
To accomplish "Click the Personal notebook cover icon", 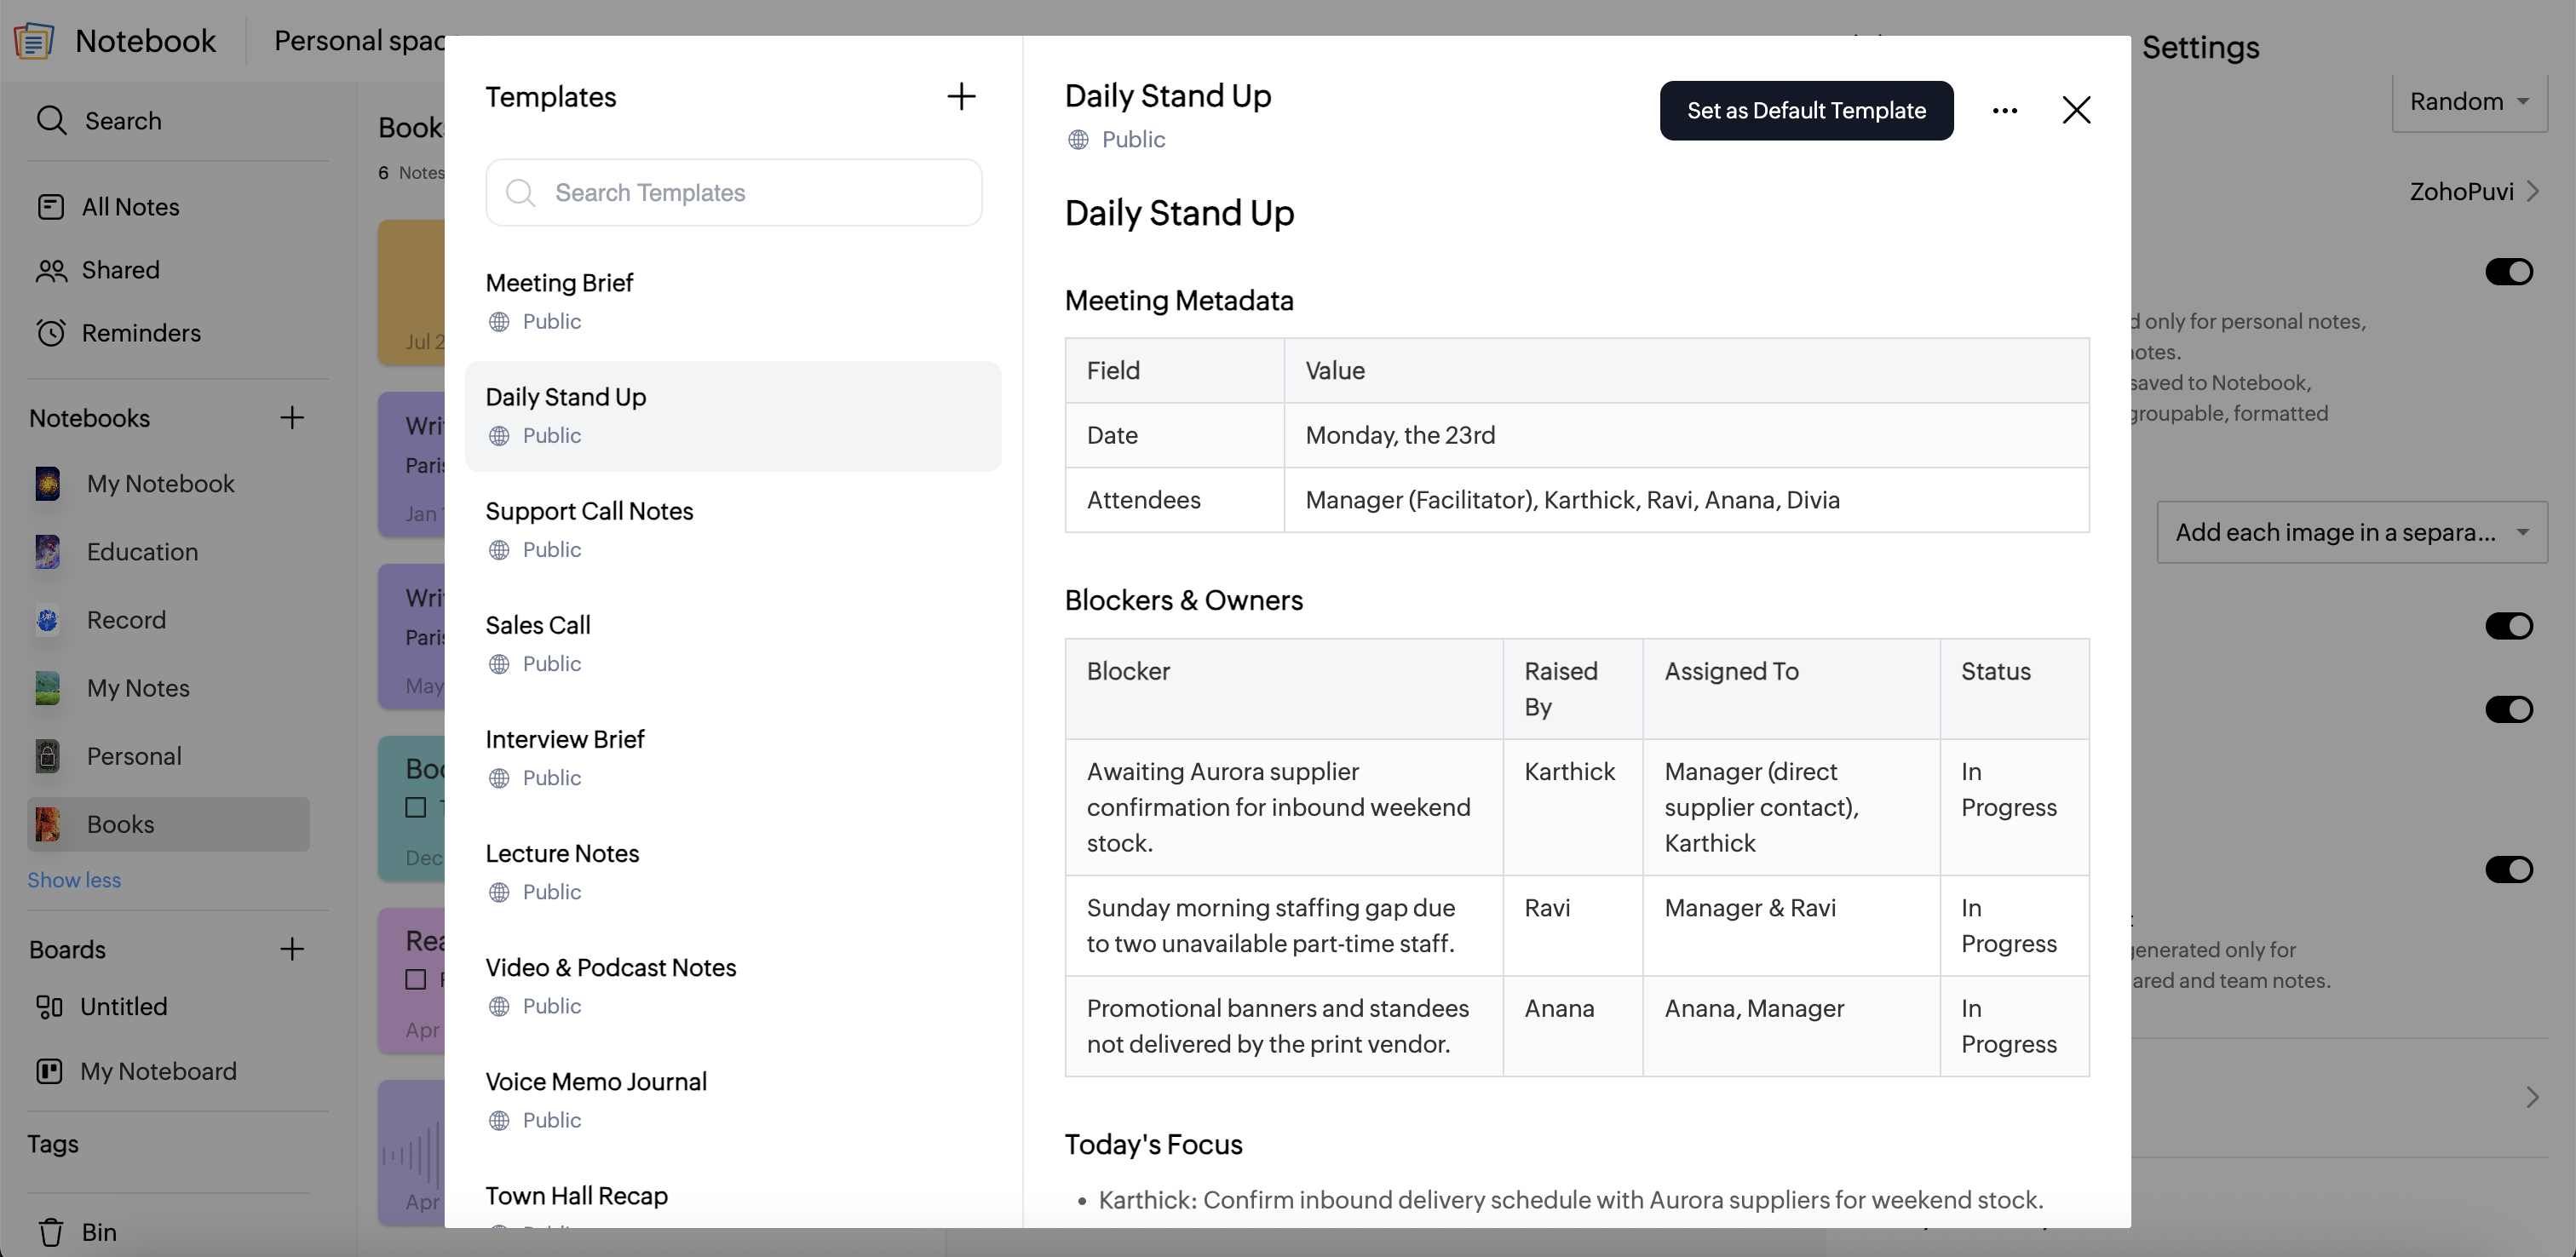I will [x=47, y=756].
